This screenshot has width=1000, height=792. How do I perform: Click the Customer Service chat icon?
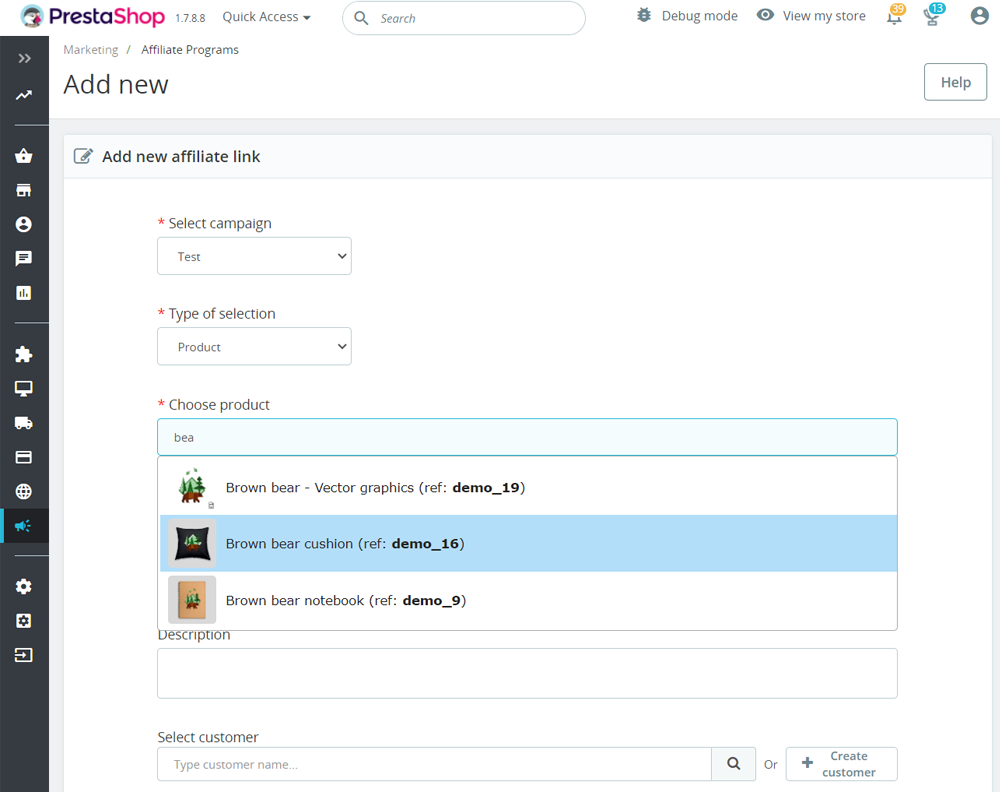tap(24, 258)
